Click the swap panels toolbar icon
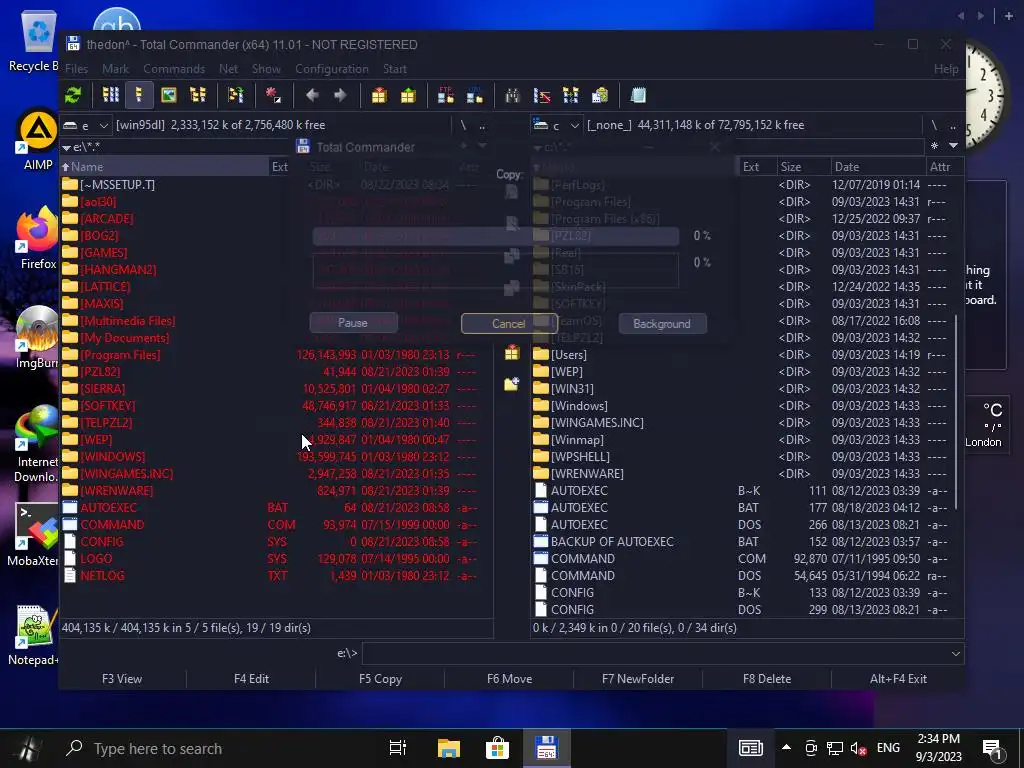Viewport: 1024px width, 768px height. click(236, 95)
